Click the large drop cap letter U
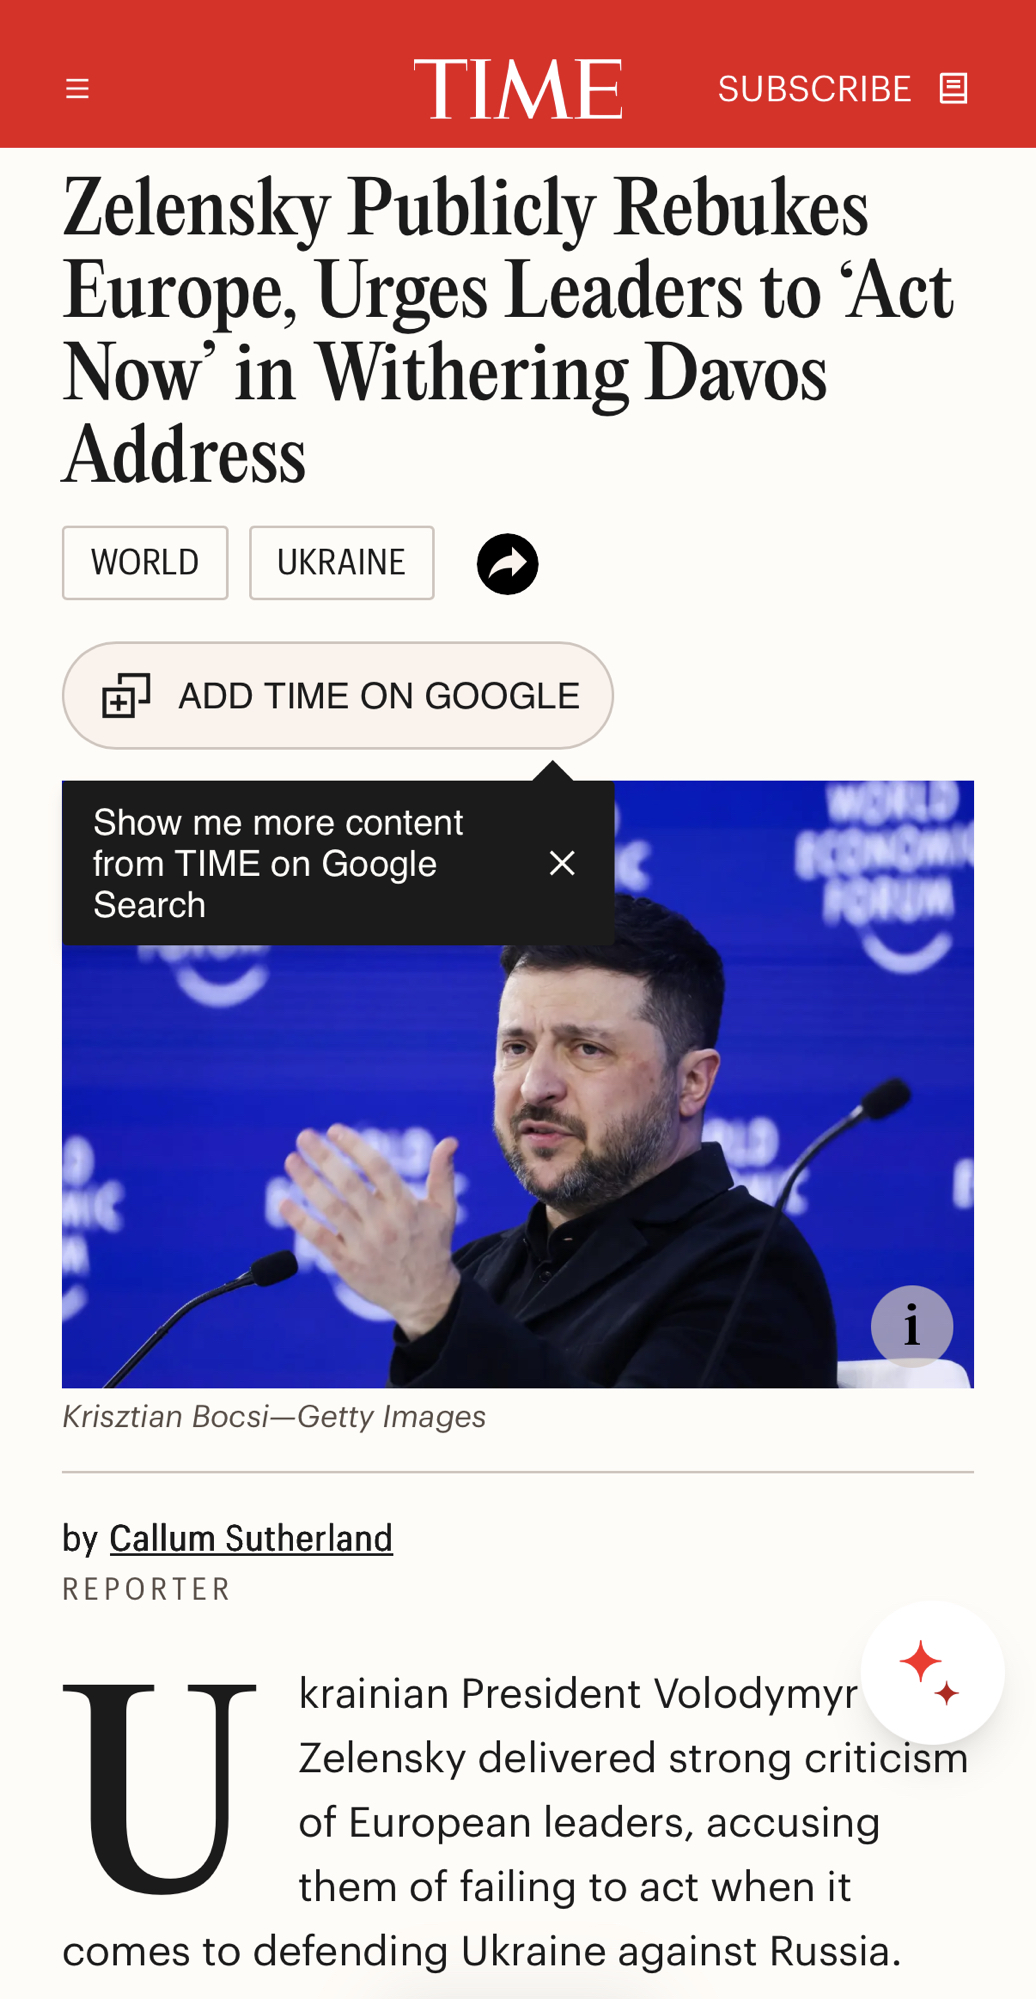The image size is (1036, 1999). [160, 1787]
